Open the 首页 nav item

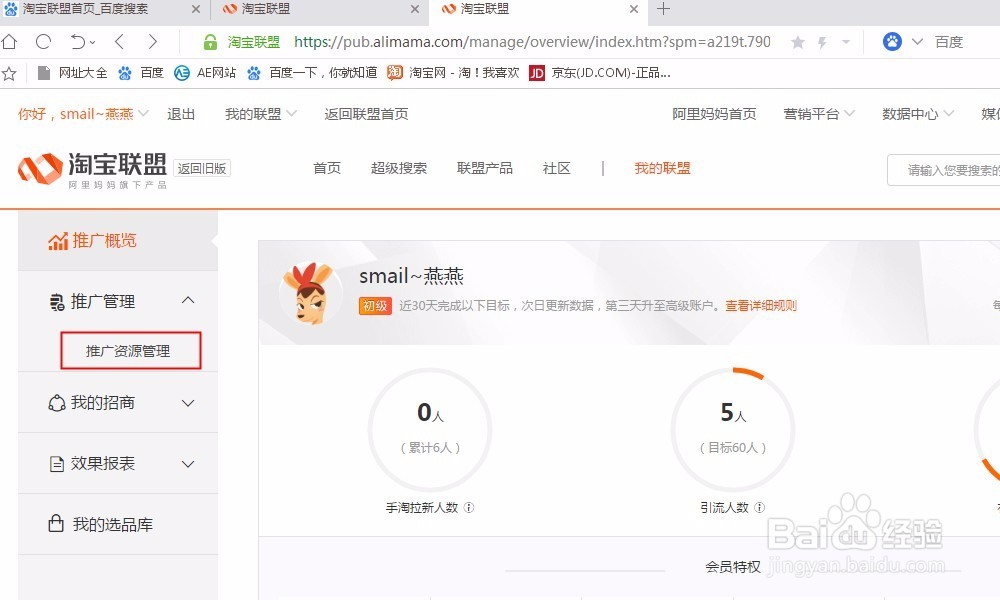[x=327, y=168]
